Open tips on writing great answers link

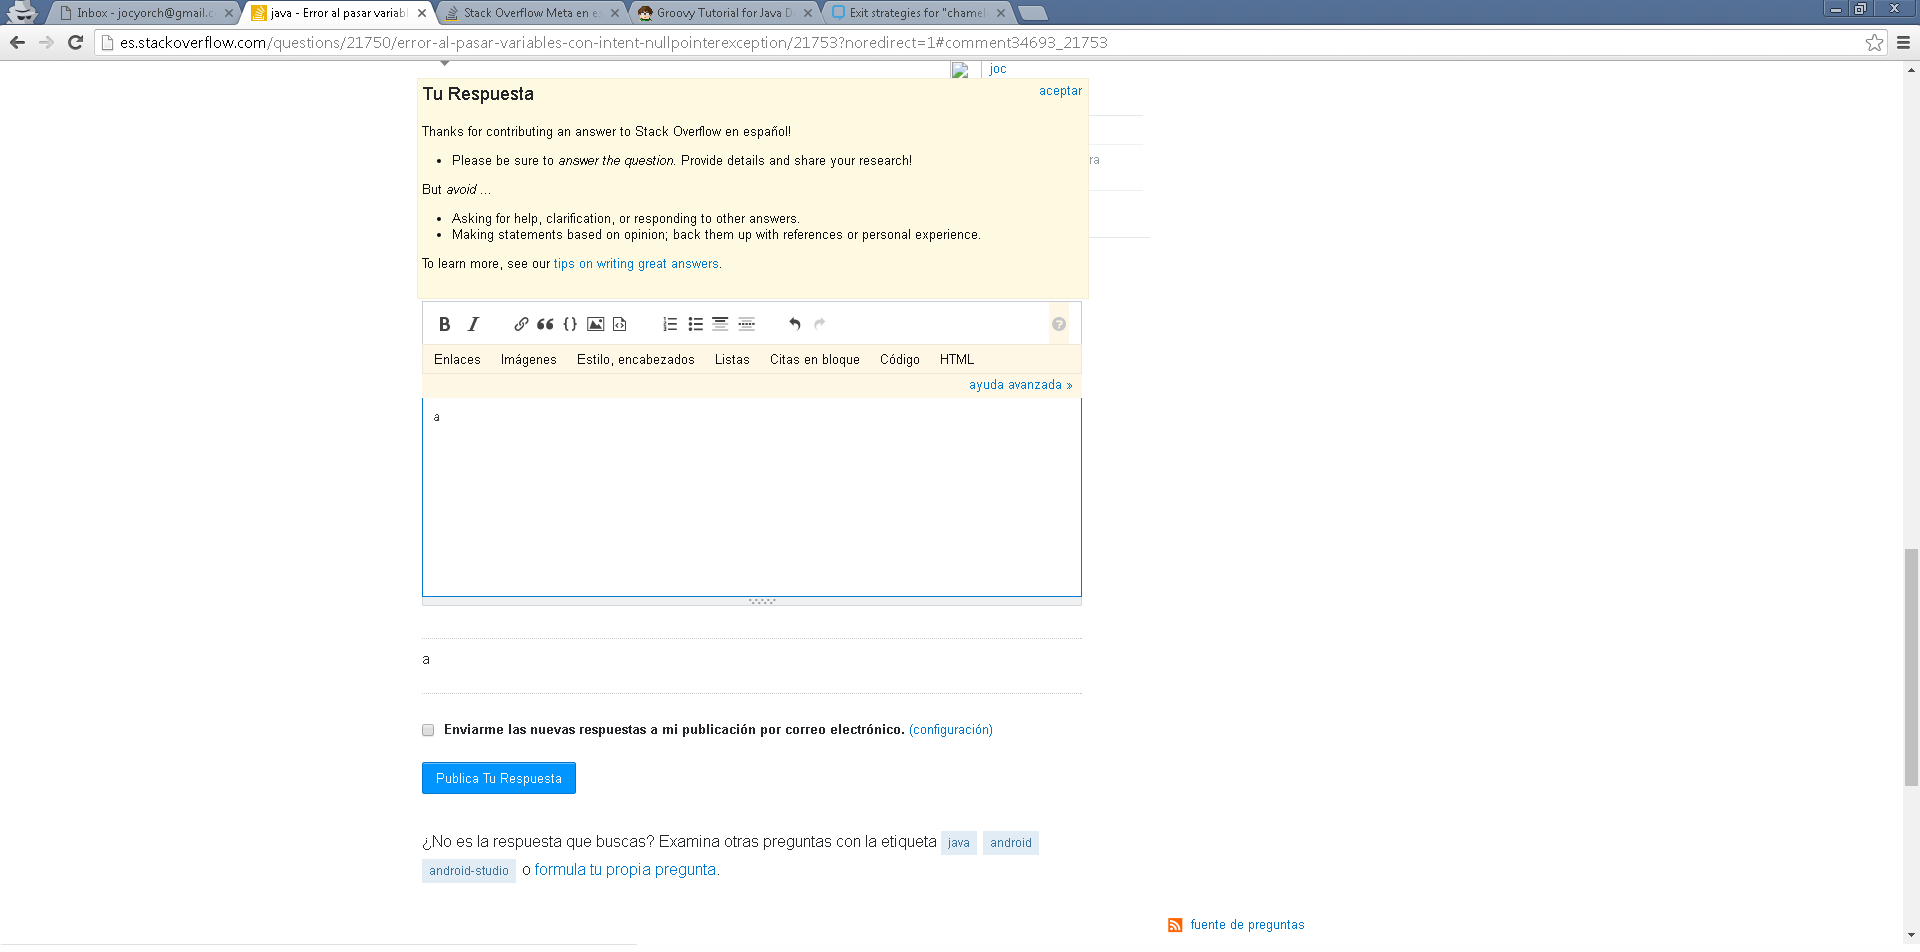tap(636, 264)
